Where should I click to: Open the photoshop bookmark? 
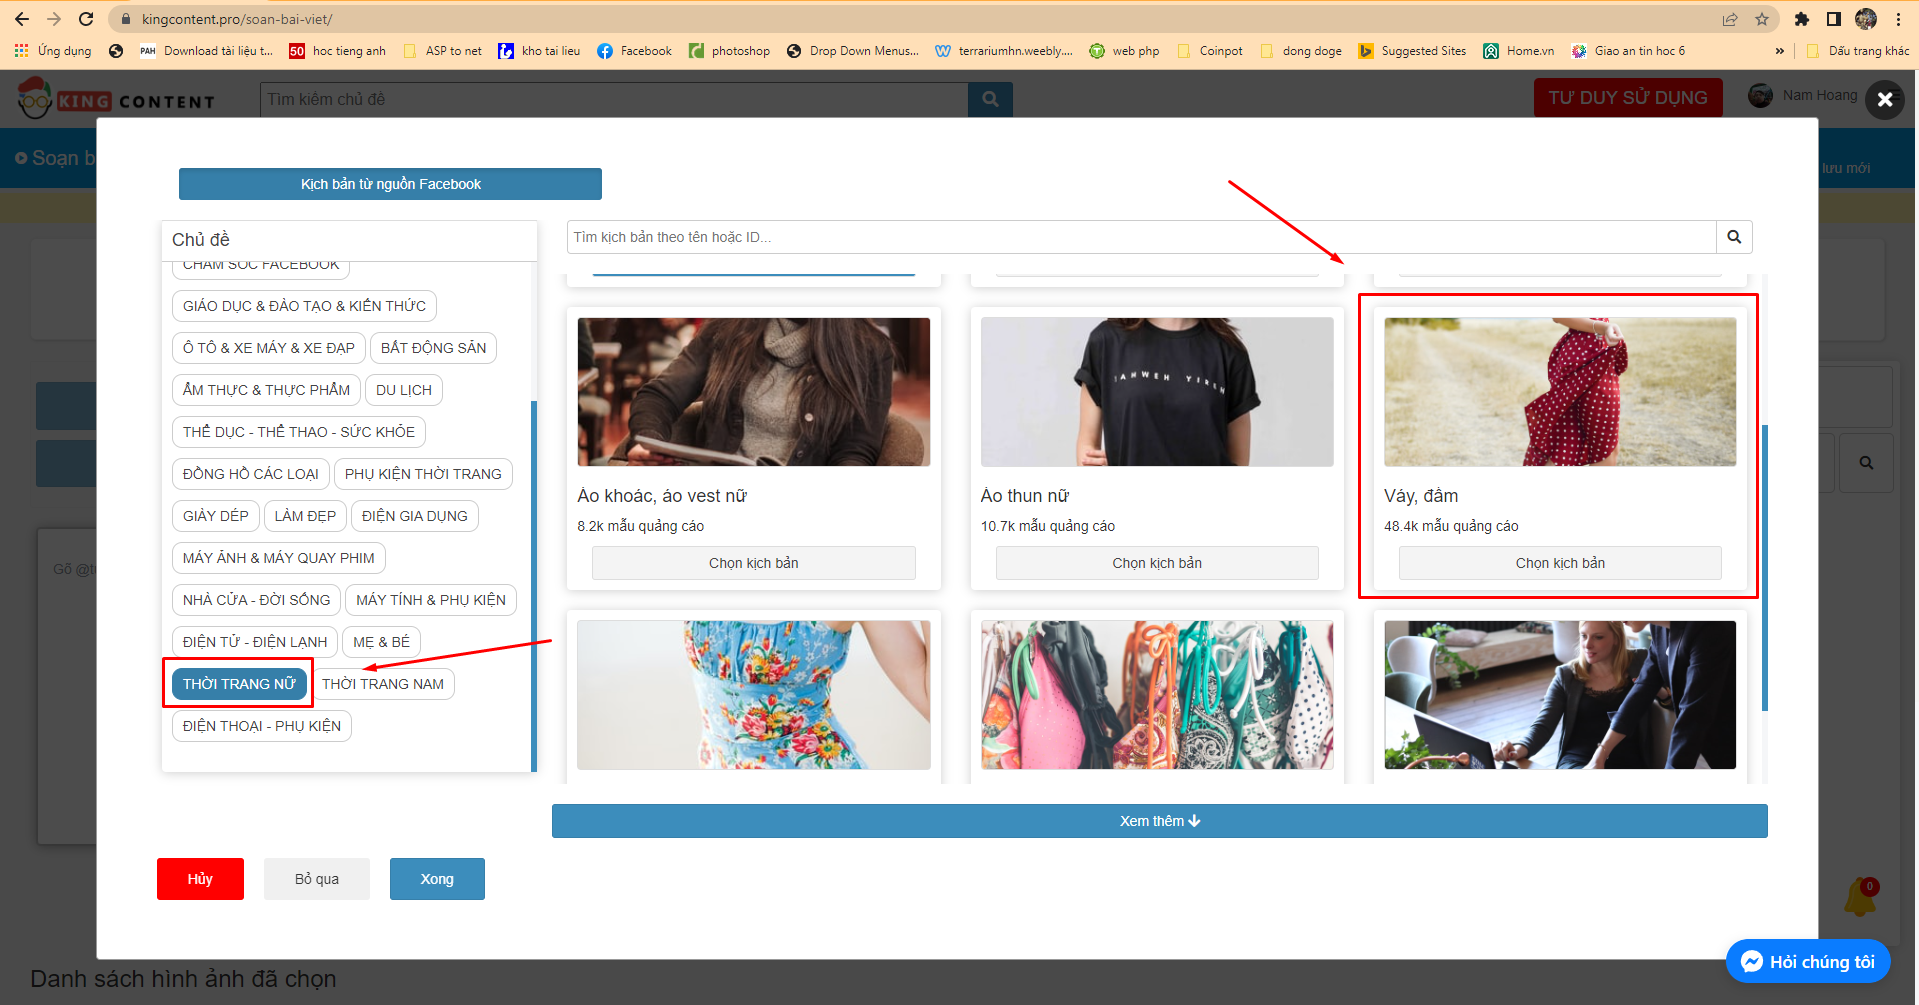coord(729,51)
